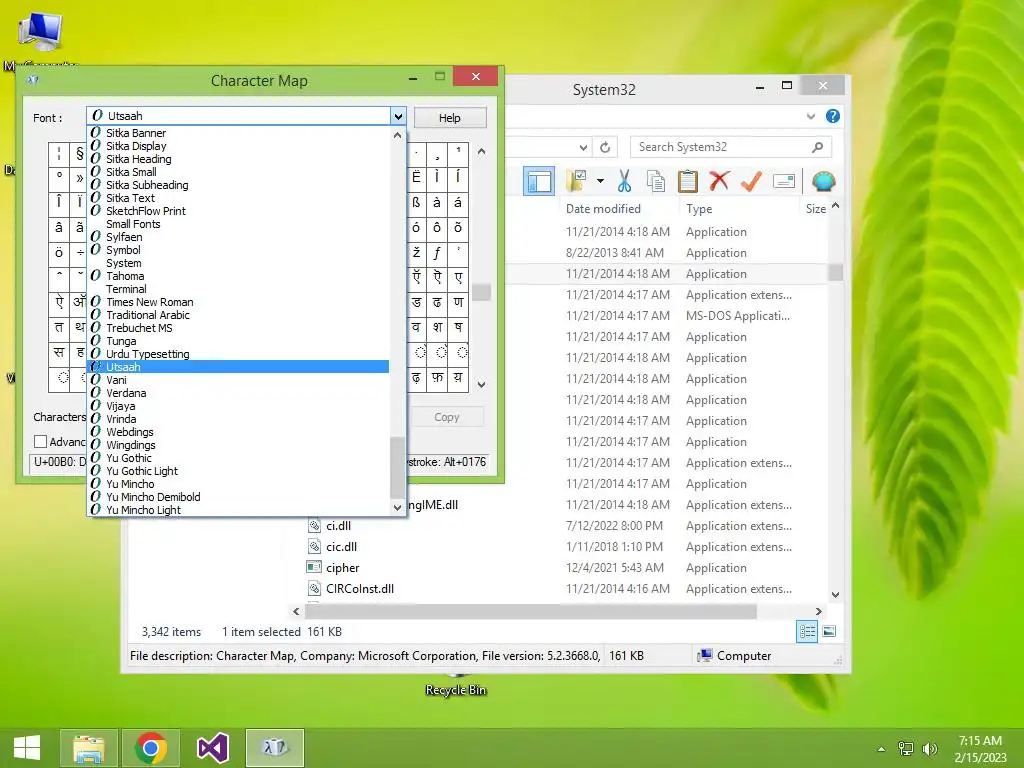Screen dimensions: 1024x768
Task: Choose Webdings in font list
Action: coord(129,432)
